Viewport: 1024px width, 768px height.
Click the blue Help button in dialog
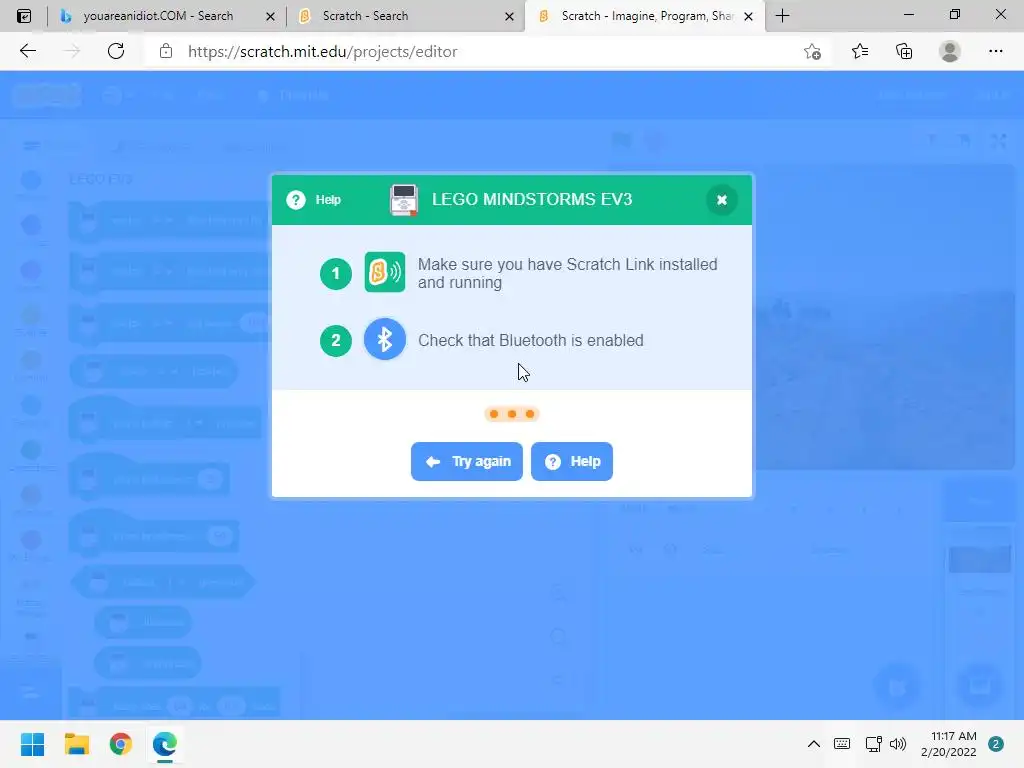click(571, 461)
